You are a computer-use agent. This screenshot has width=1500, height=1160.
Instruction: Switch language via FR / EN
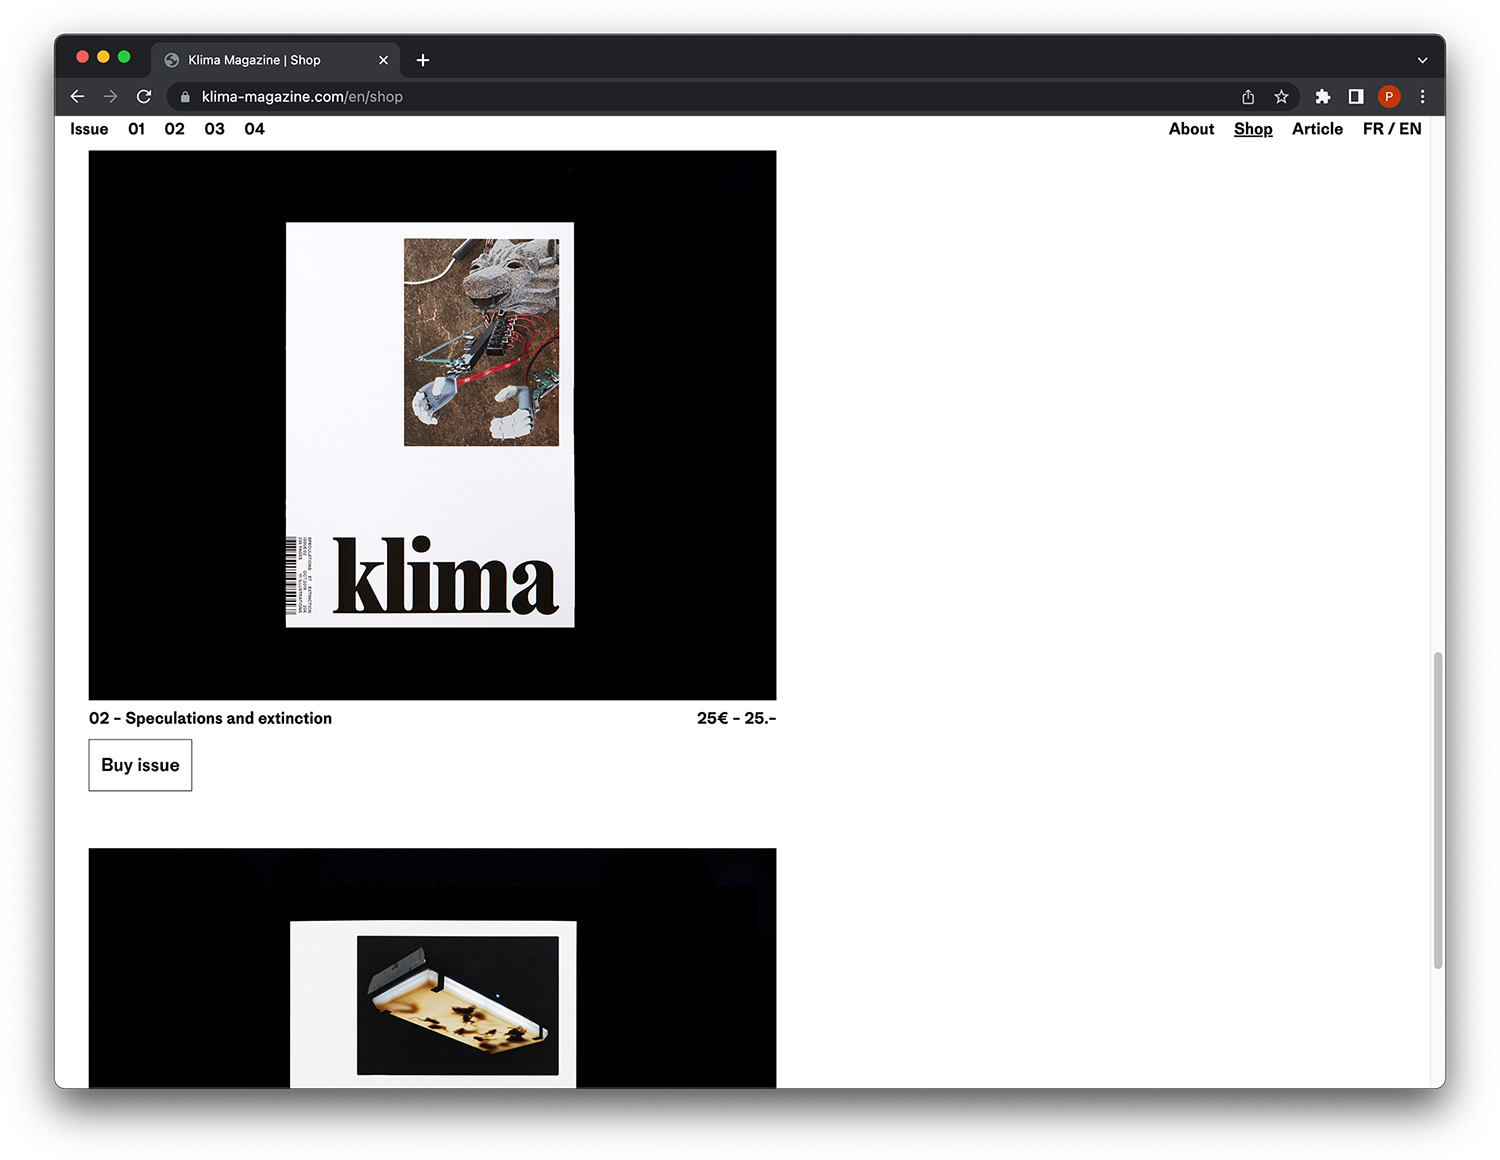[x=1391, y=129]
